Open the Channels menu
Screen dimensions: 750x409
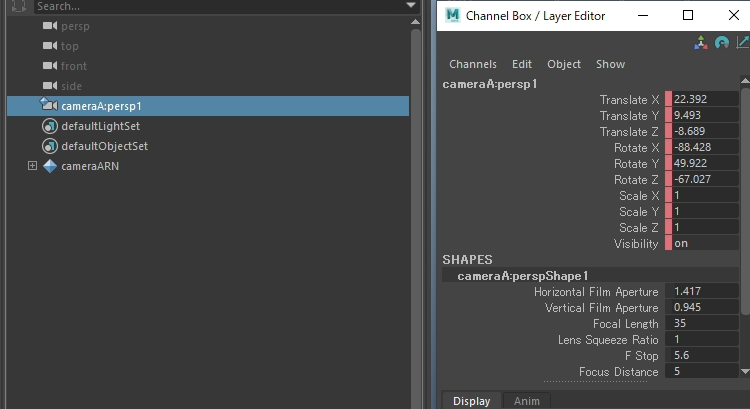[473, 64]
